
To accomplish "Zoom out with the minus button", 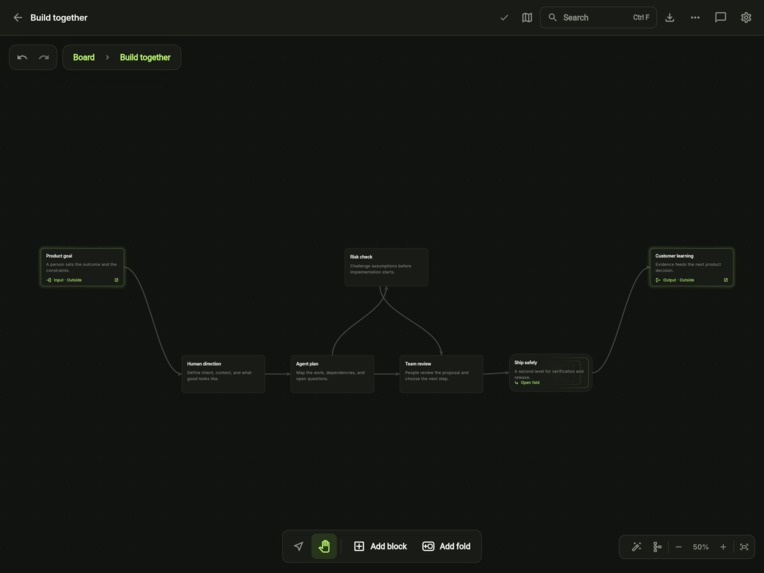I will click(x=679, y=547).
